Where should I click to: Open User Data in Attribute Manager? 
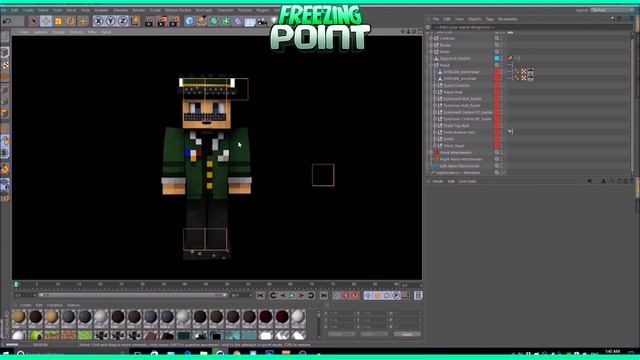(467, 181)
